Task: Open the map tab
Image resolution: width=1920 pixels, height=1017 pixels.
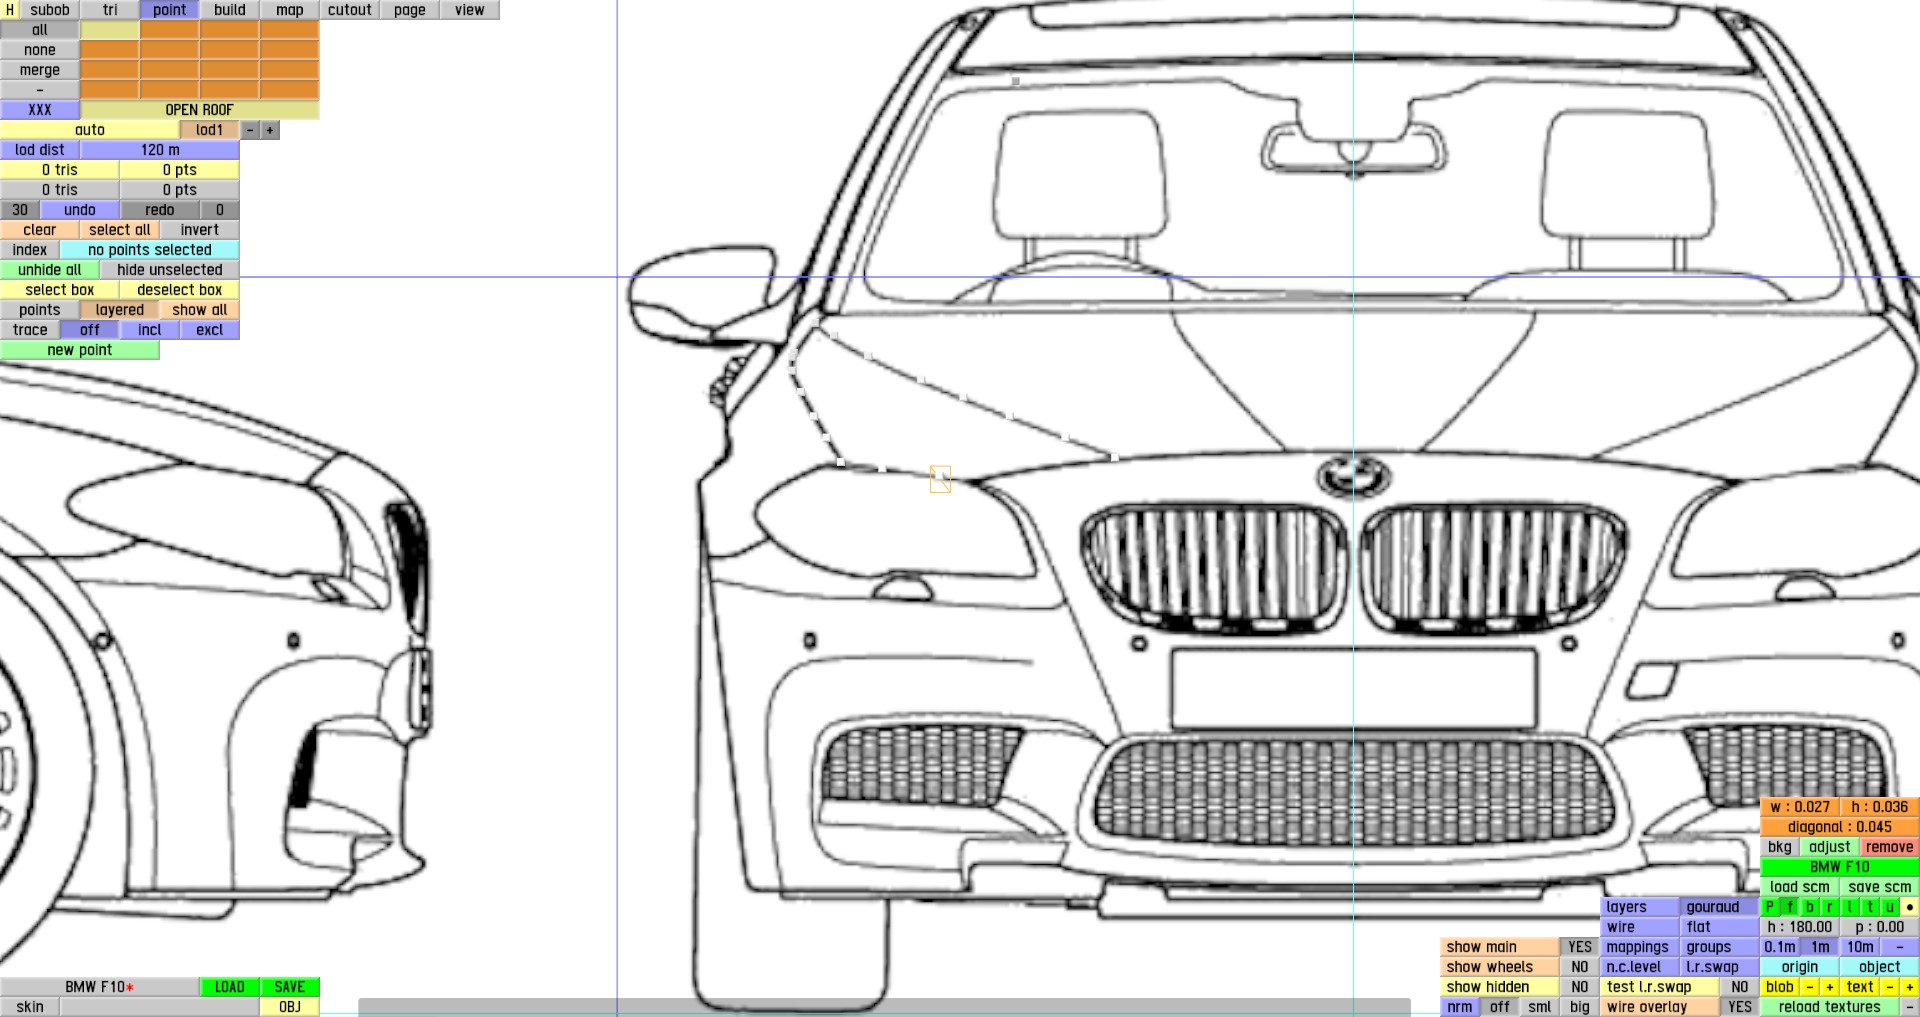Action: click(290, 10)
